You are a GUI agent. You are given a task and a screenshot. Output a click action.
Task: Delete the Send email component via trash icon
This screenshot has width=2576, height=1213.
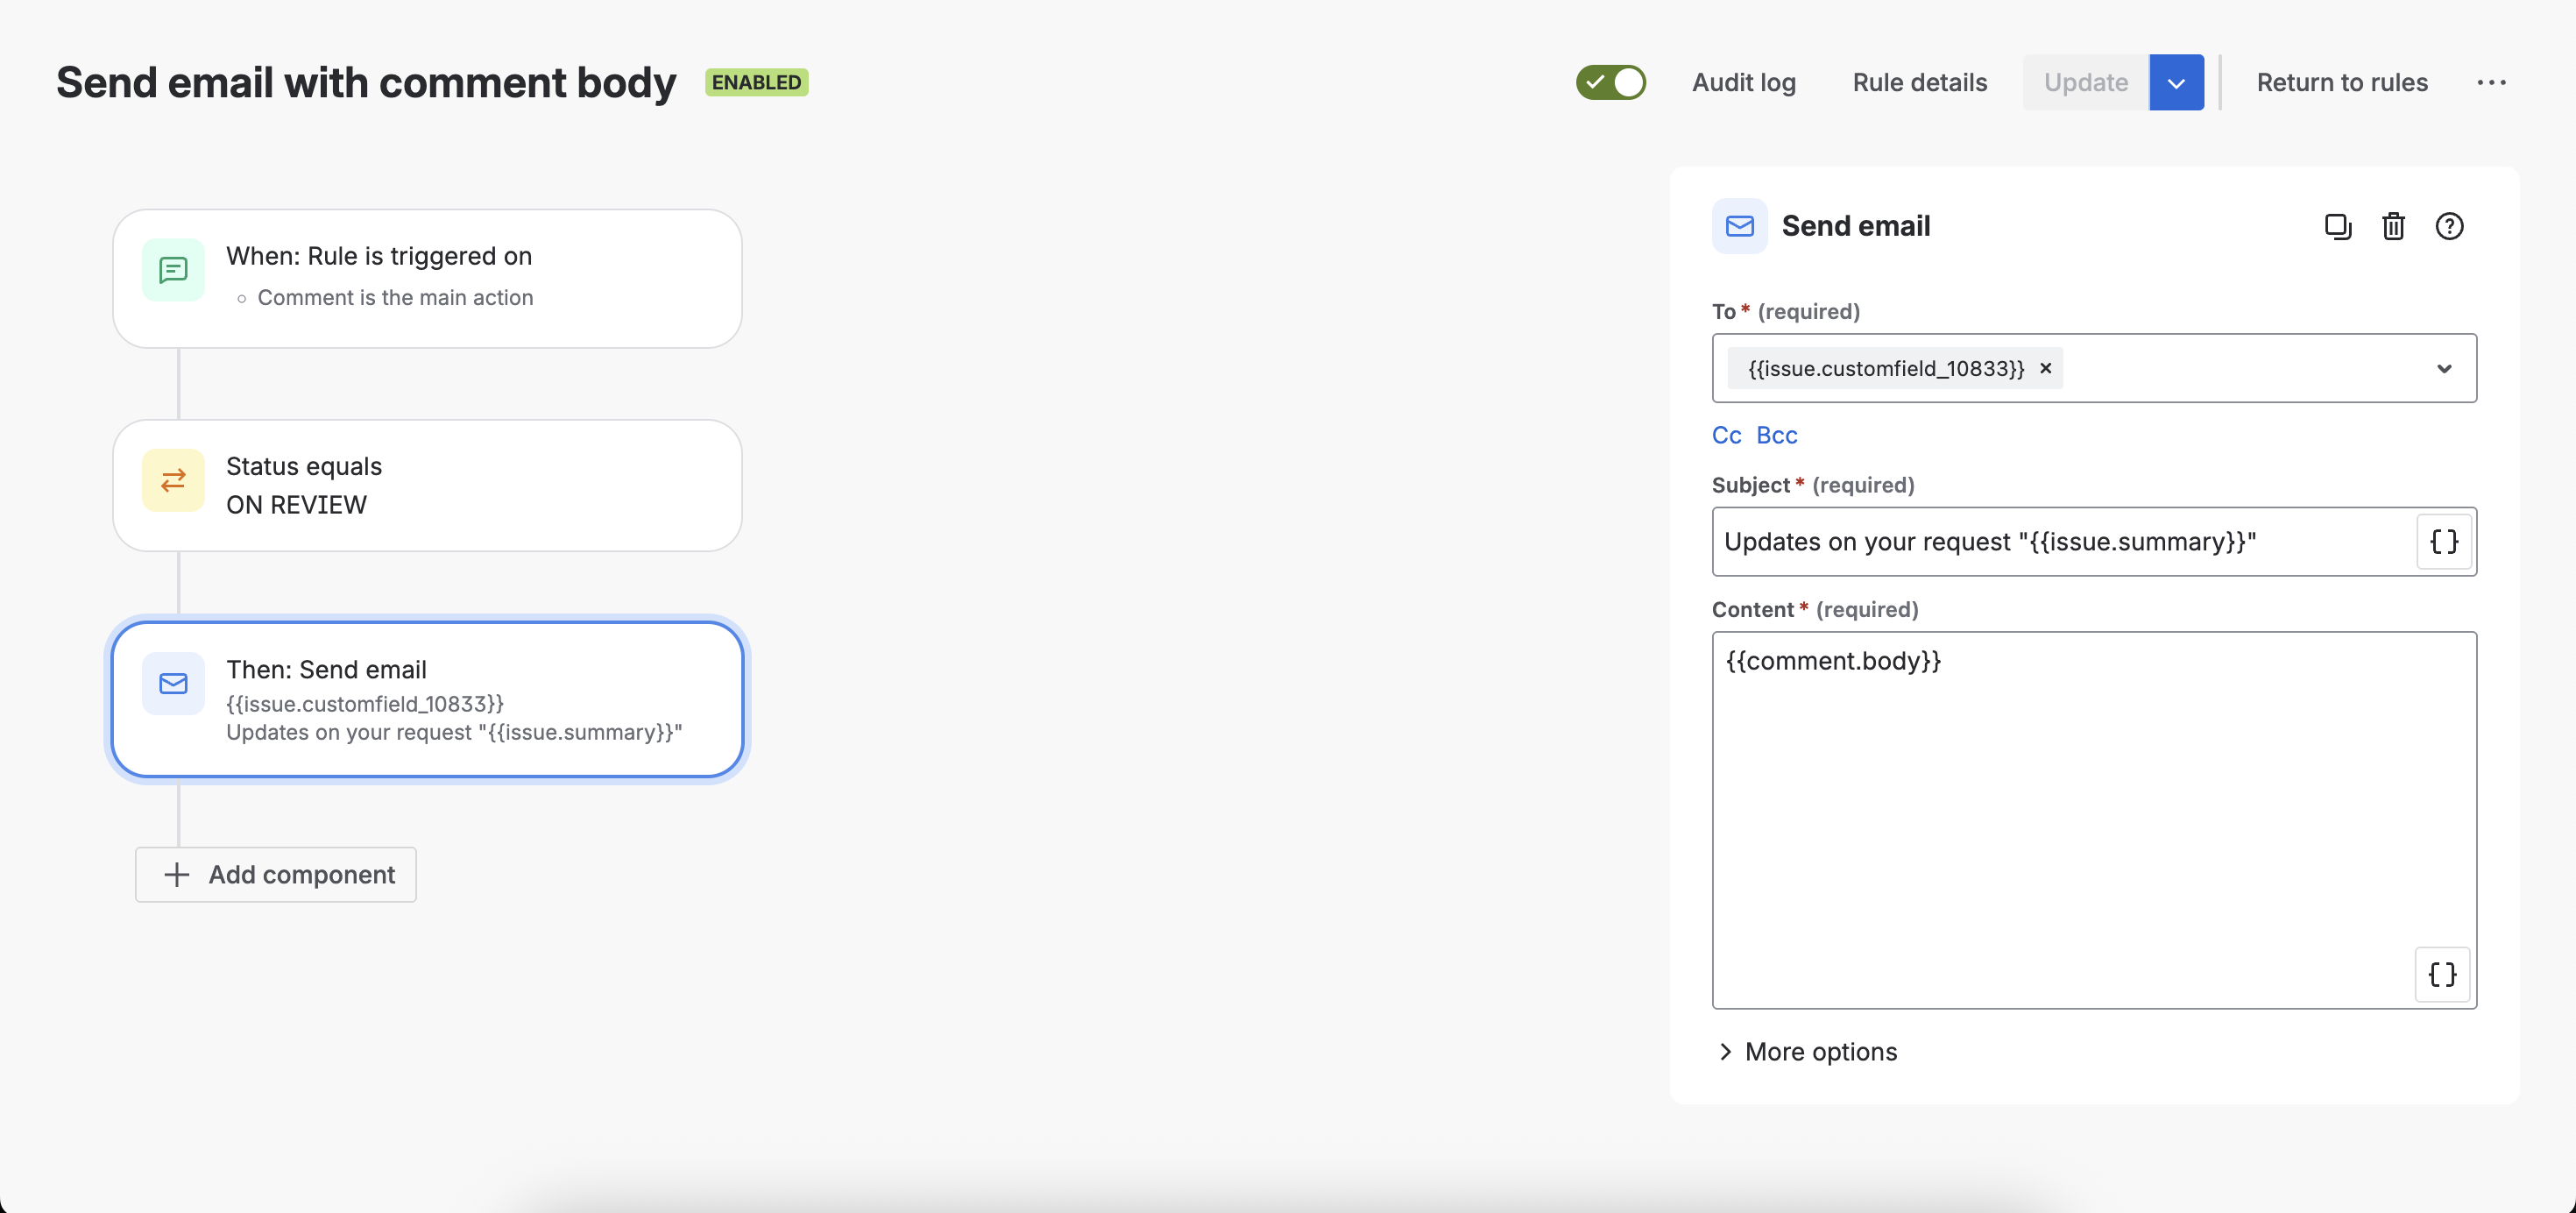pyautogui.click(x=2393, y=226)
